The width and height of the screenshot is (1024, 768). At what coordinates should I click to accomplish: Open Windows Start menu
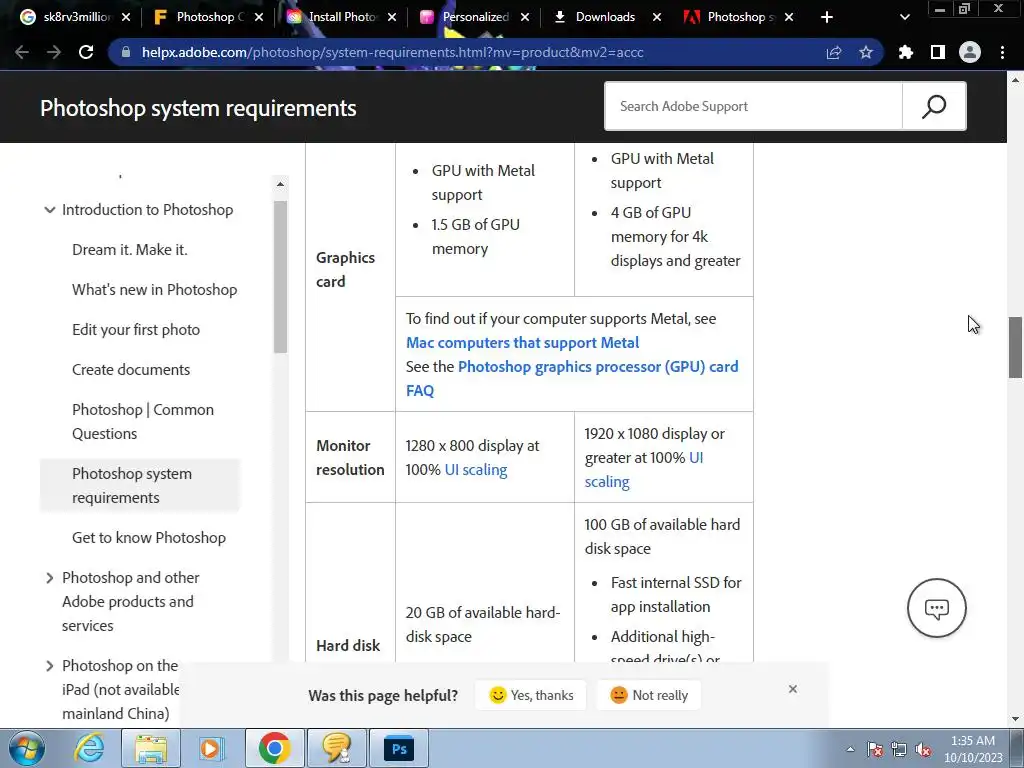tap(26, 748)
